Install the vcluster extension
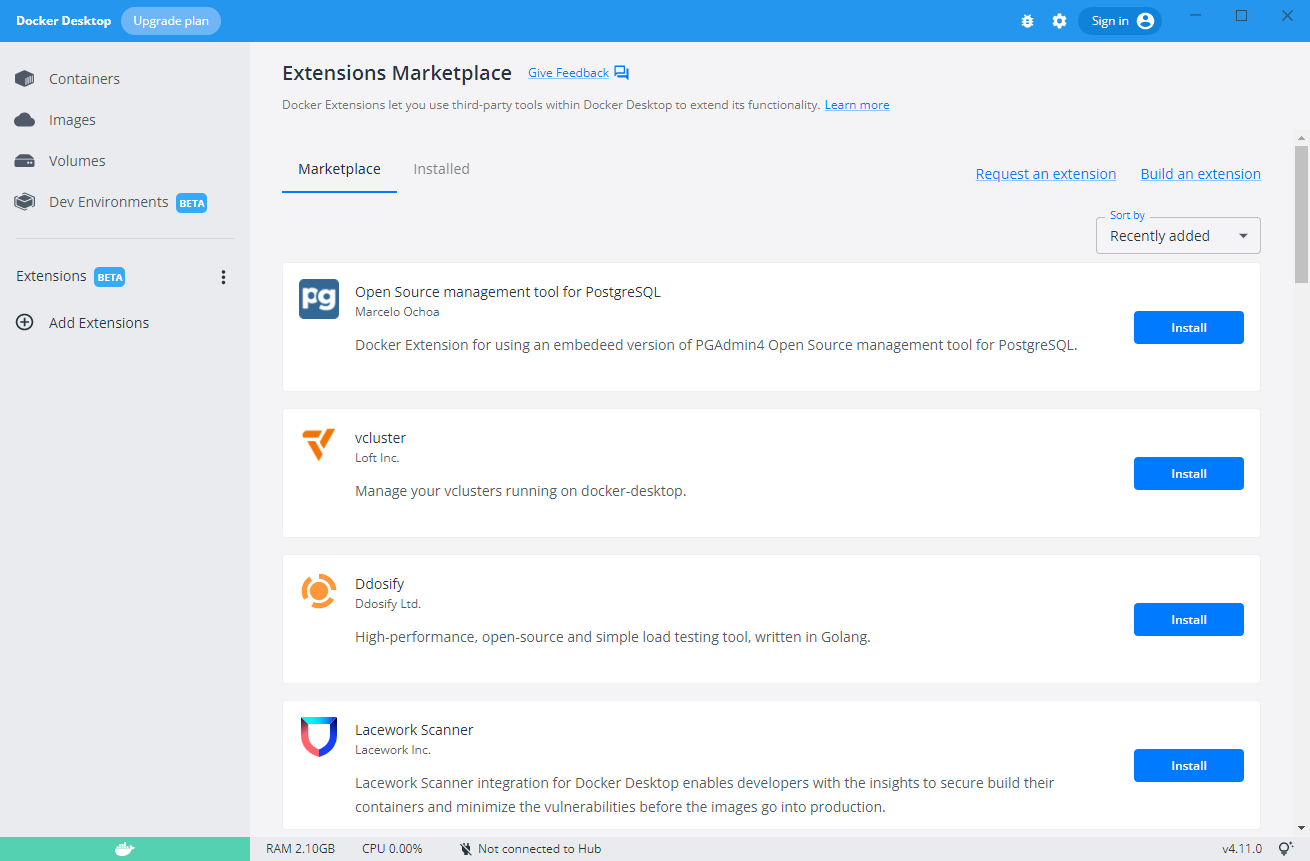 tap(1188, 474)
